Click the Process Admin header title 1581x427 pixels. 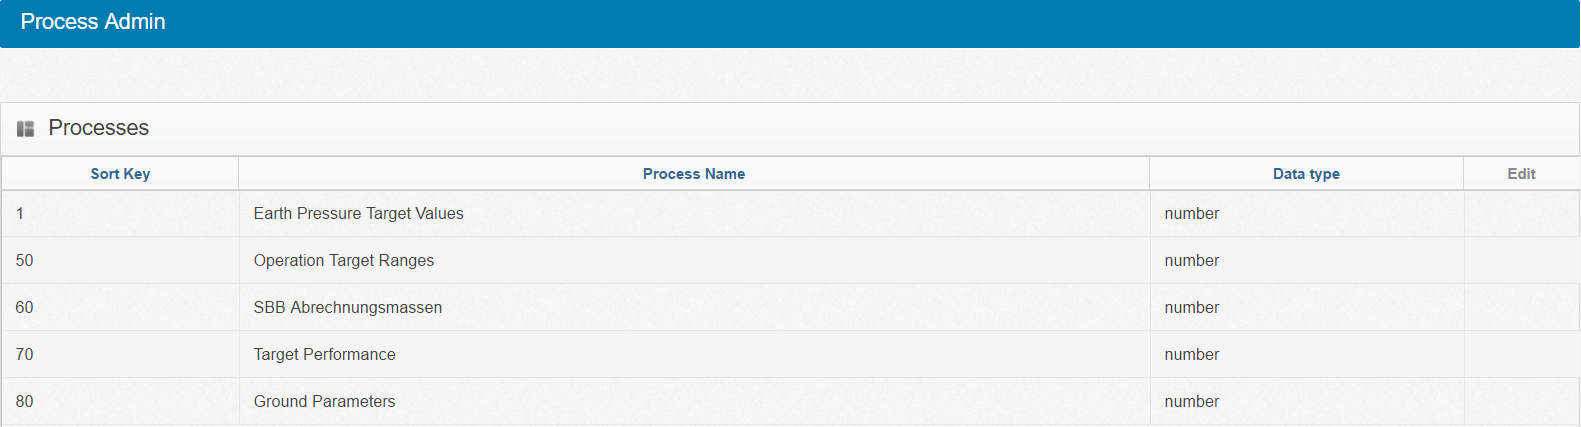[x=93, y=22]
